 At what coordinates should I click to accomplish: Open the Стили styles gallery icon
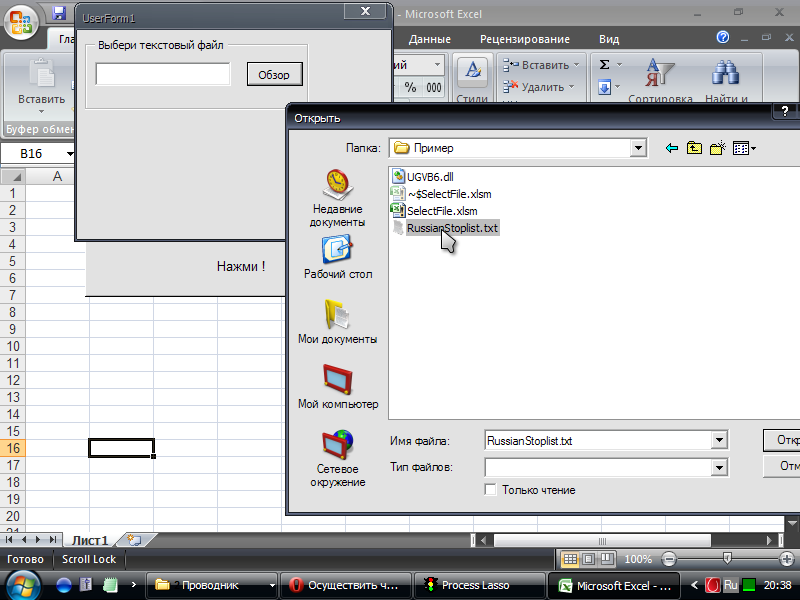pos(472,70)
